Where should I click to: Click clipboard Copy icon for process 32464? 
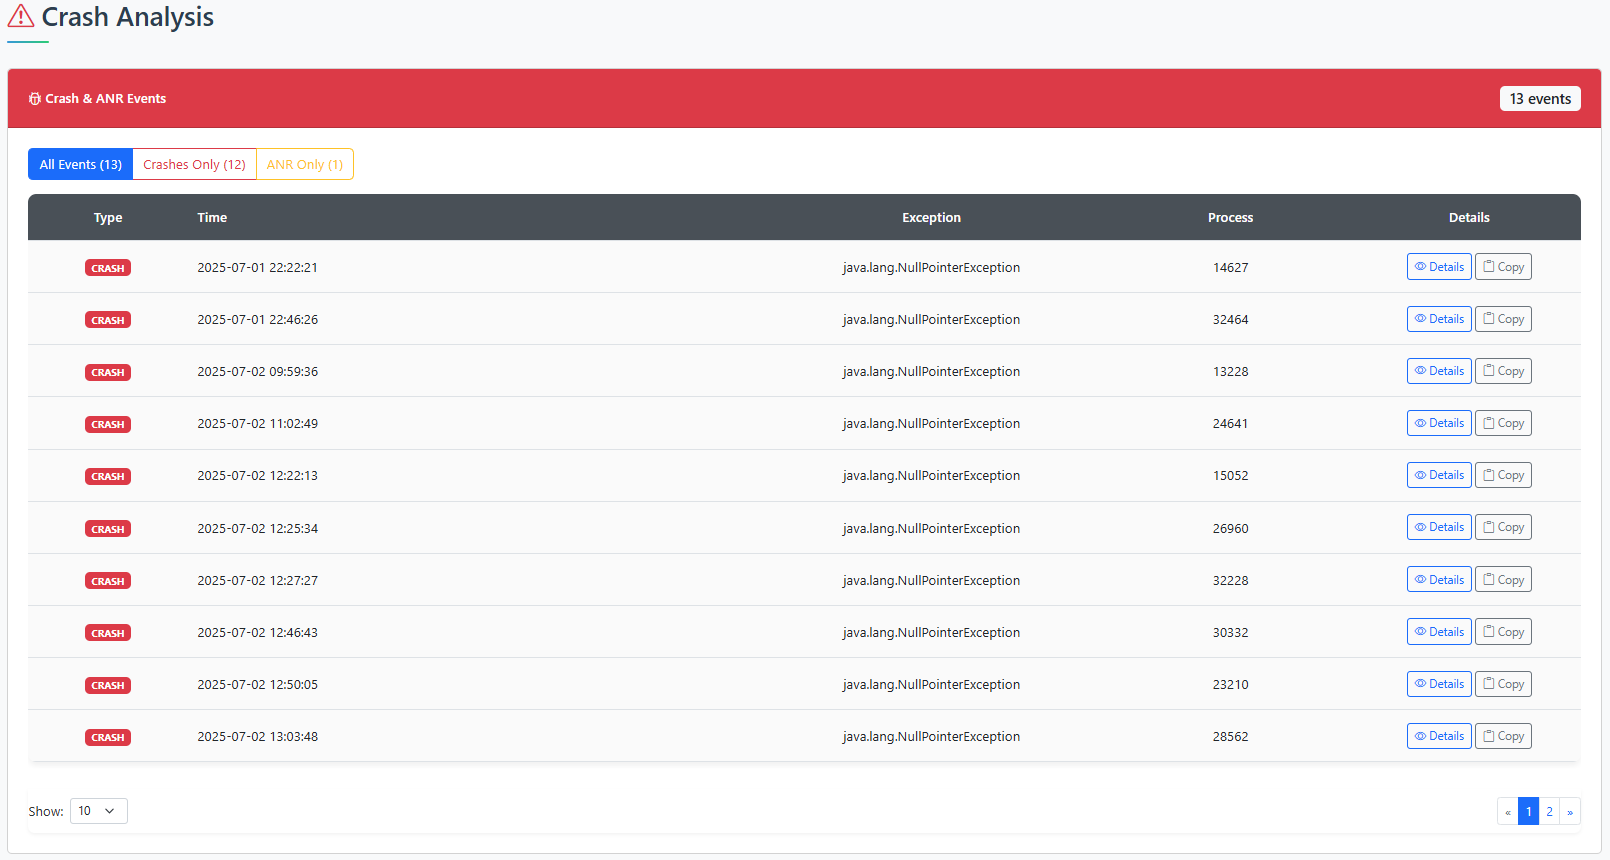click(1489, 319)
